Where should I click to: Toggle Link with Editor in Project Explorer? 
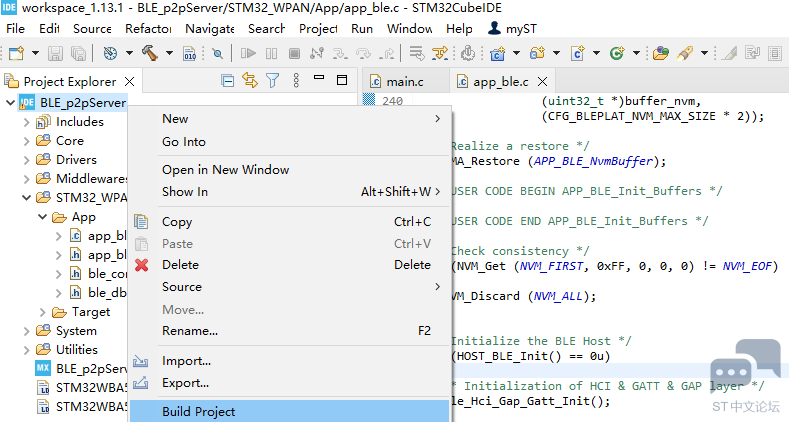click(250, 80)
